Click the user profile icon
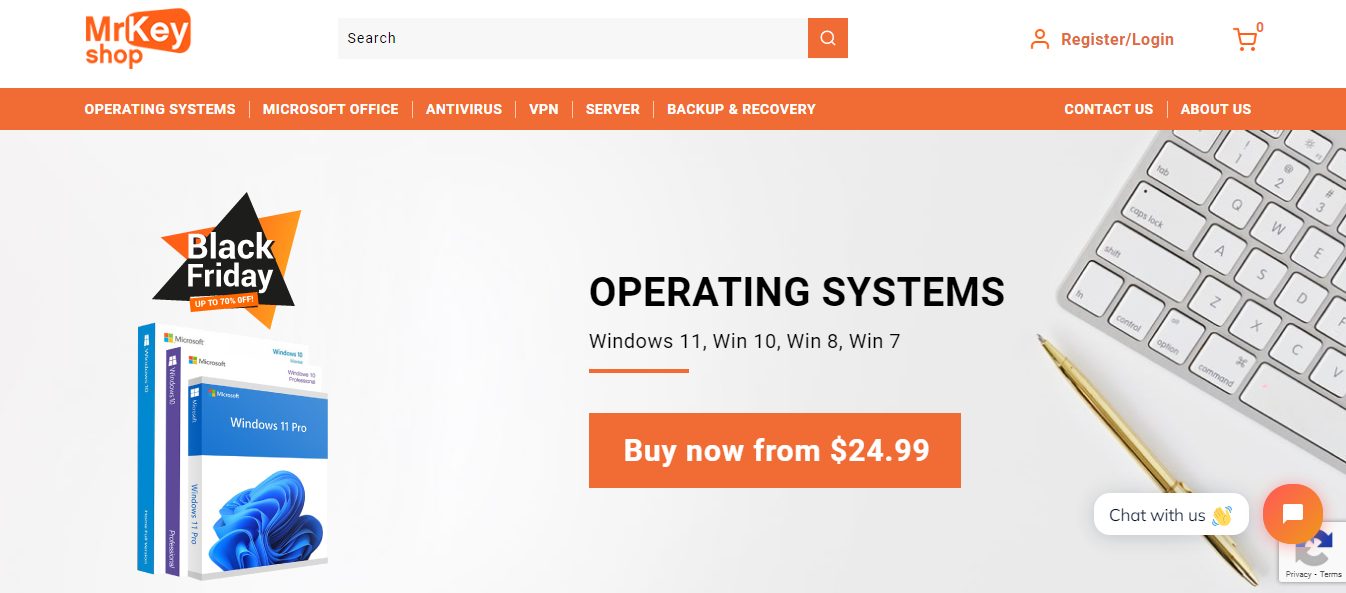This screenshot has width=1346, height=593. coord(1040,39)
